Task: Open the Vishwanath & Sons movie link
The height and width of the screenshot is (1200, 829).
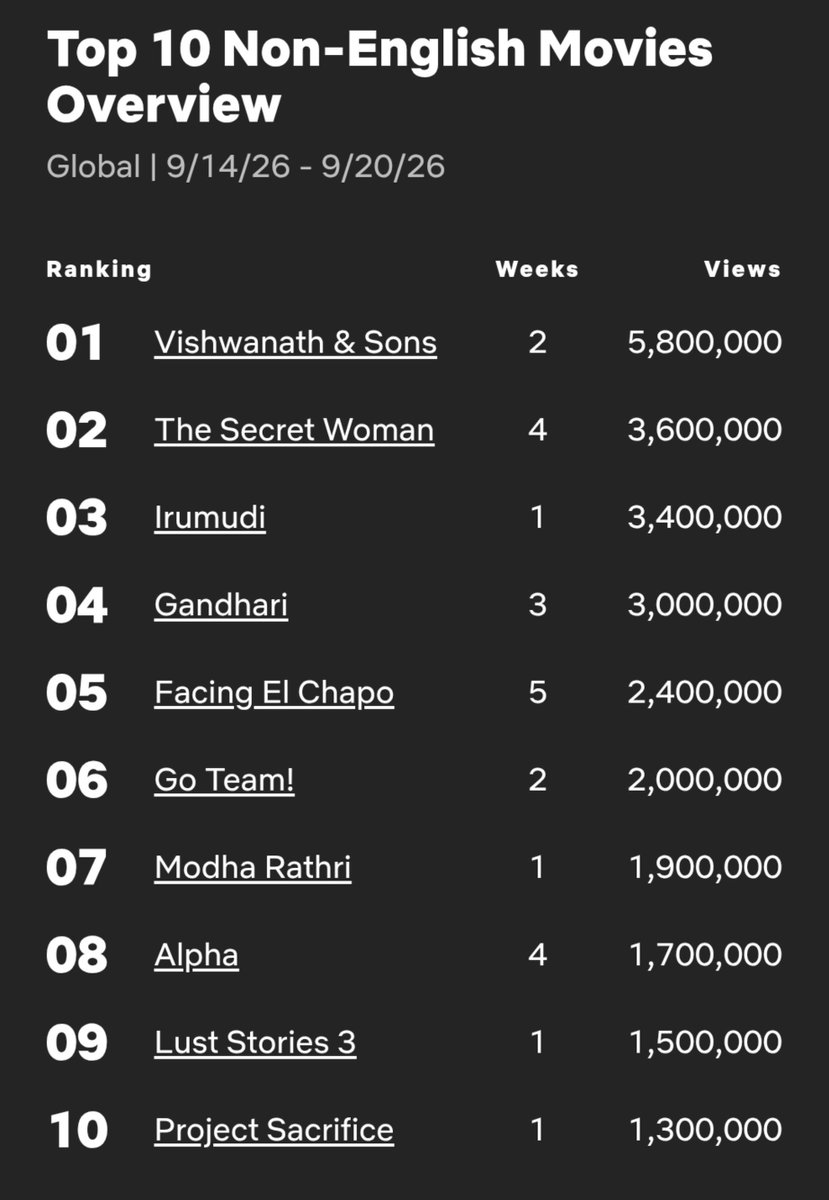Action: 295,342
